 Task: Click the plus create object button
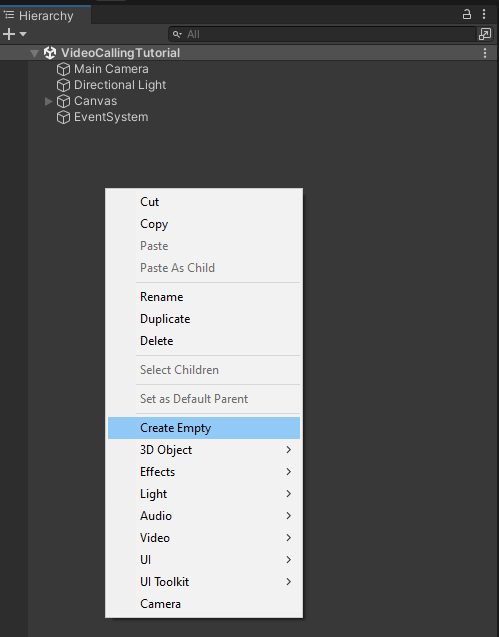coord(9,34)
